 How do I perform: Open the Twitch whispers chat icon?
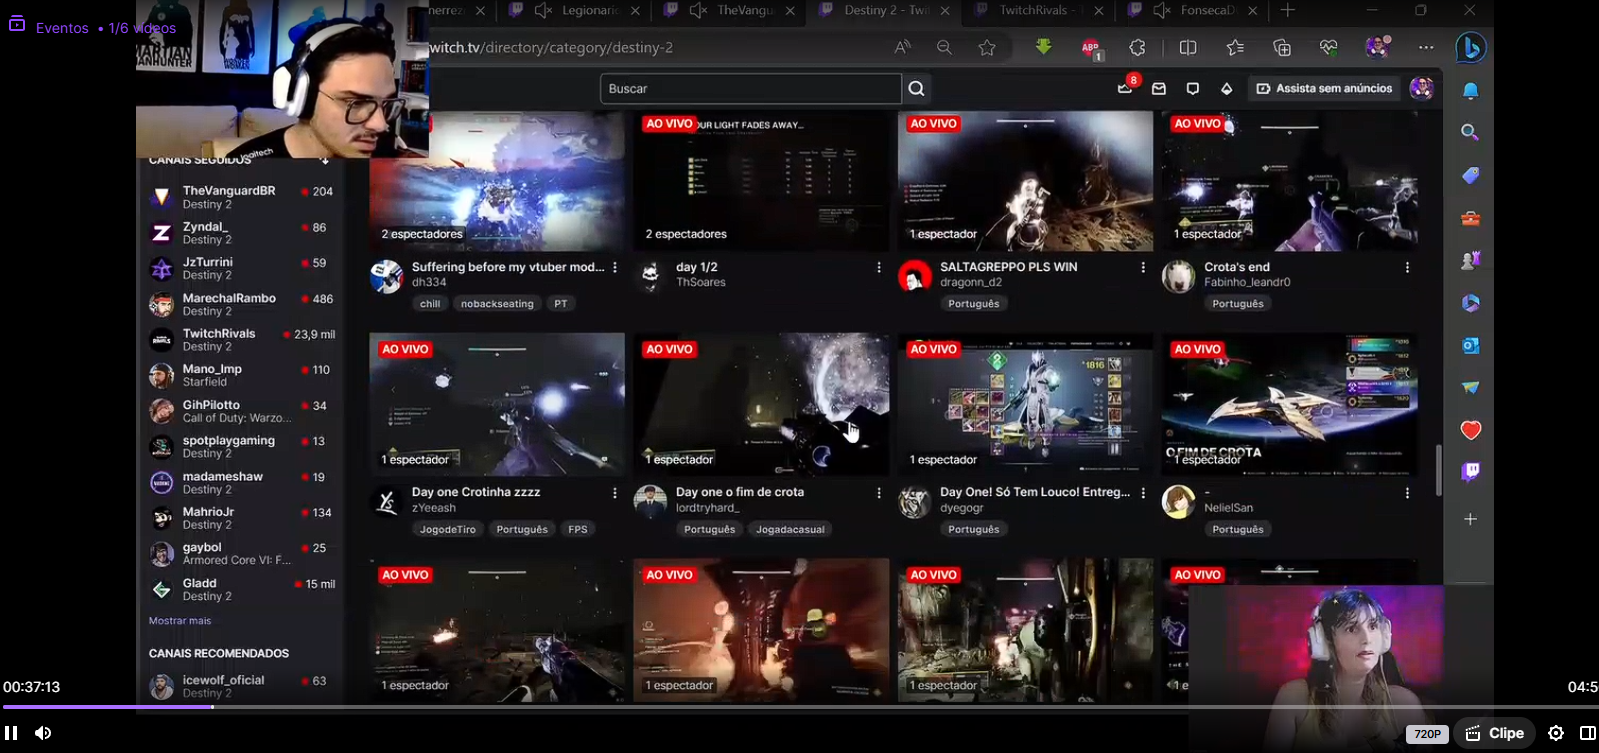coord(1192,89)
